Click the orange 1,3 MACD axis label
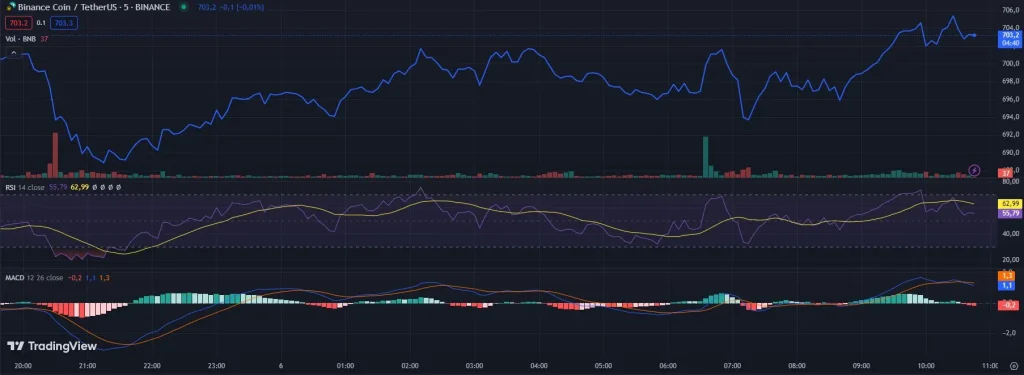Image resolution: width=1024 pixels, height=375 pixels. 1006,276
